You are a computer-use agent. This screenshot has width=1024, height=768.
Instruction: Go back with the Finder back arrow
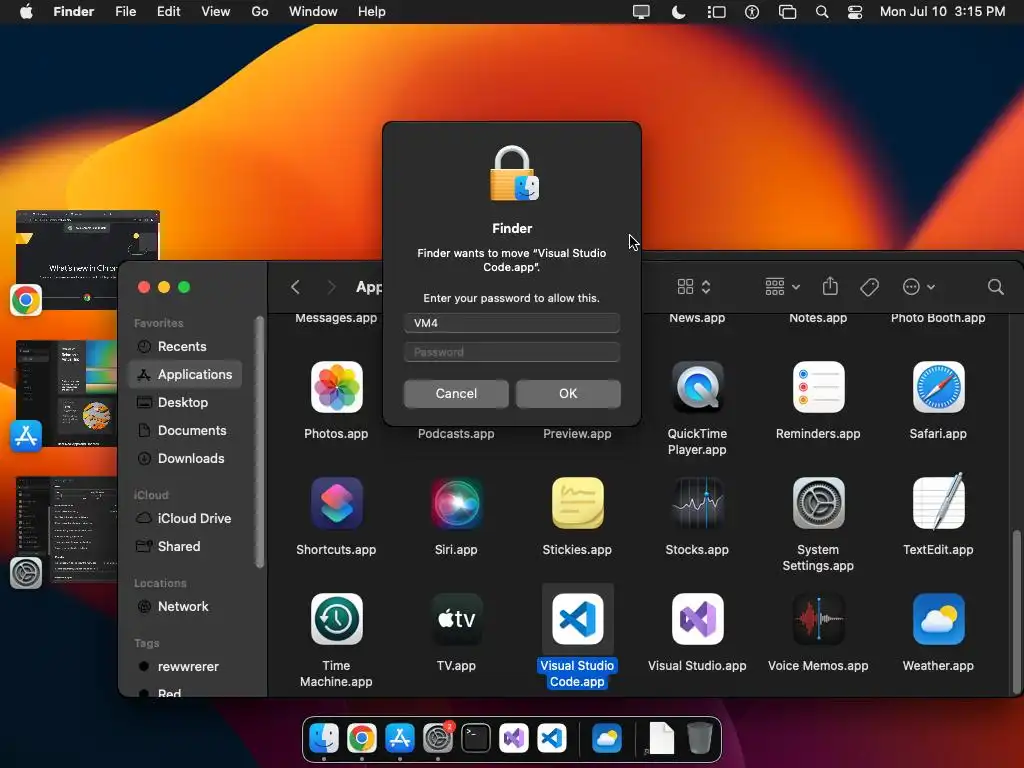(295, 287)
